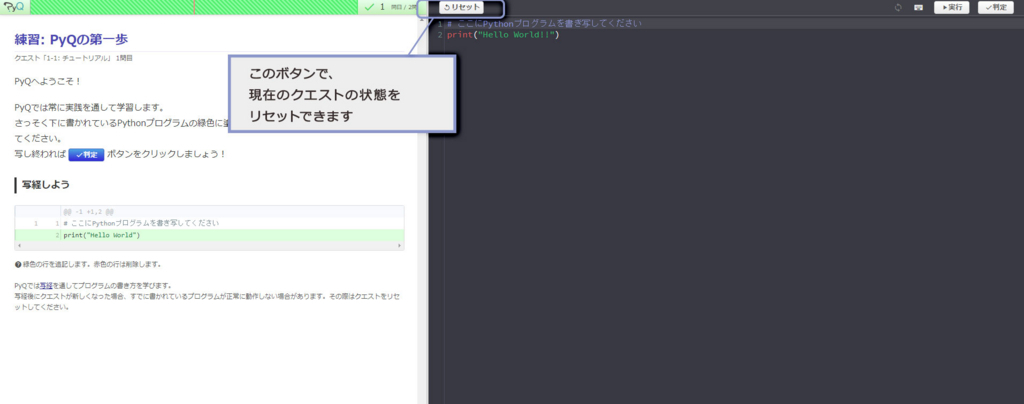Click the heading 練習: PyQの第一歩
This screenshot has width=1024, height=404.
click(71, 39)
